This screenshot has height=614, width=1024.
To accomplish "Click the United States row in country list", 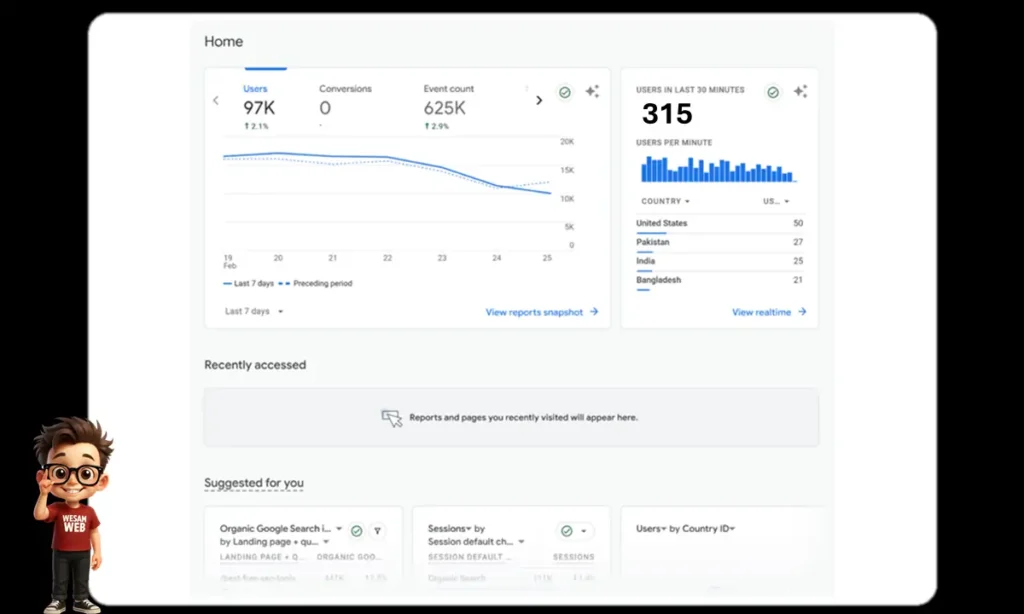I will point(719,224).
